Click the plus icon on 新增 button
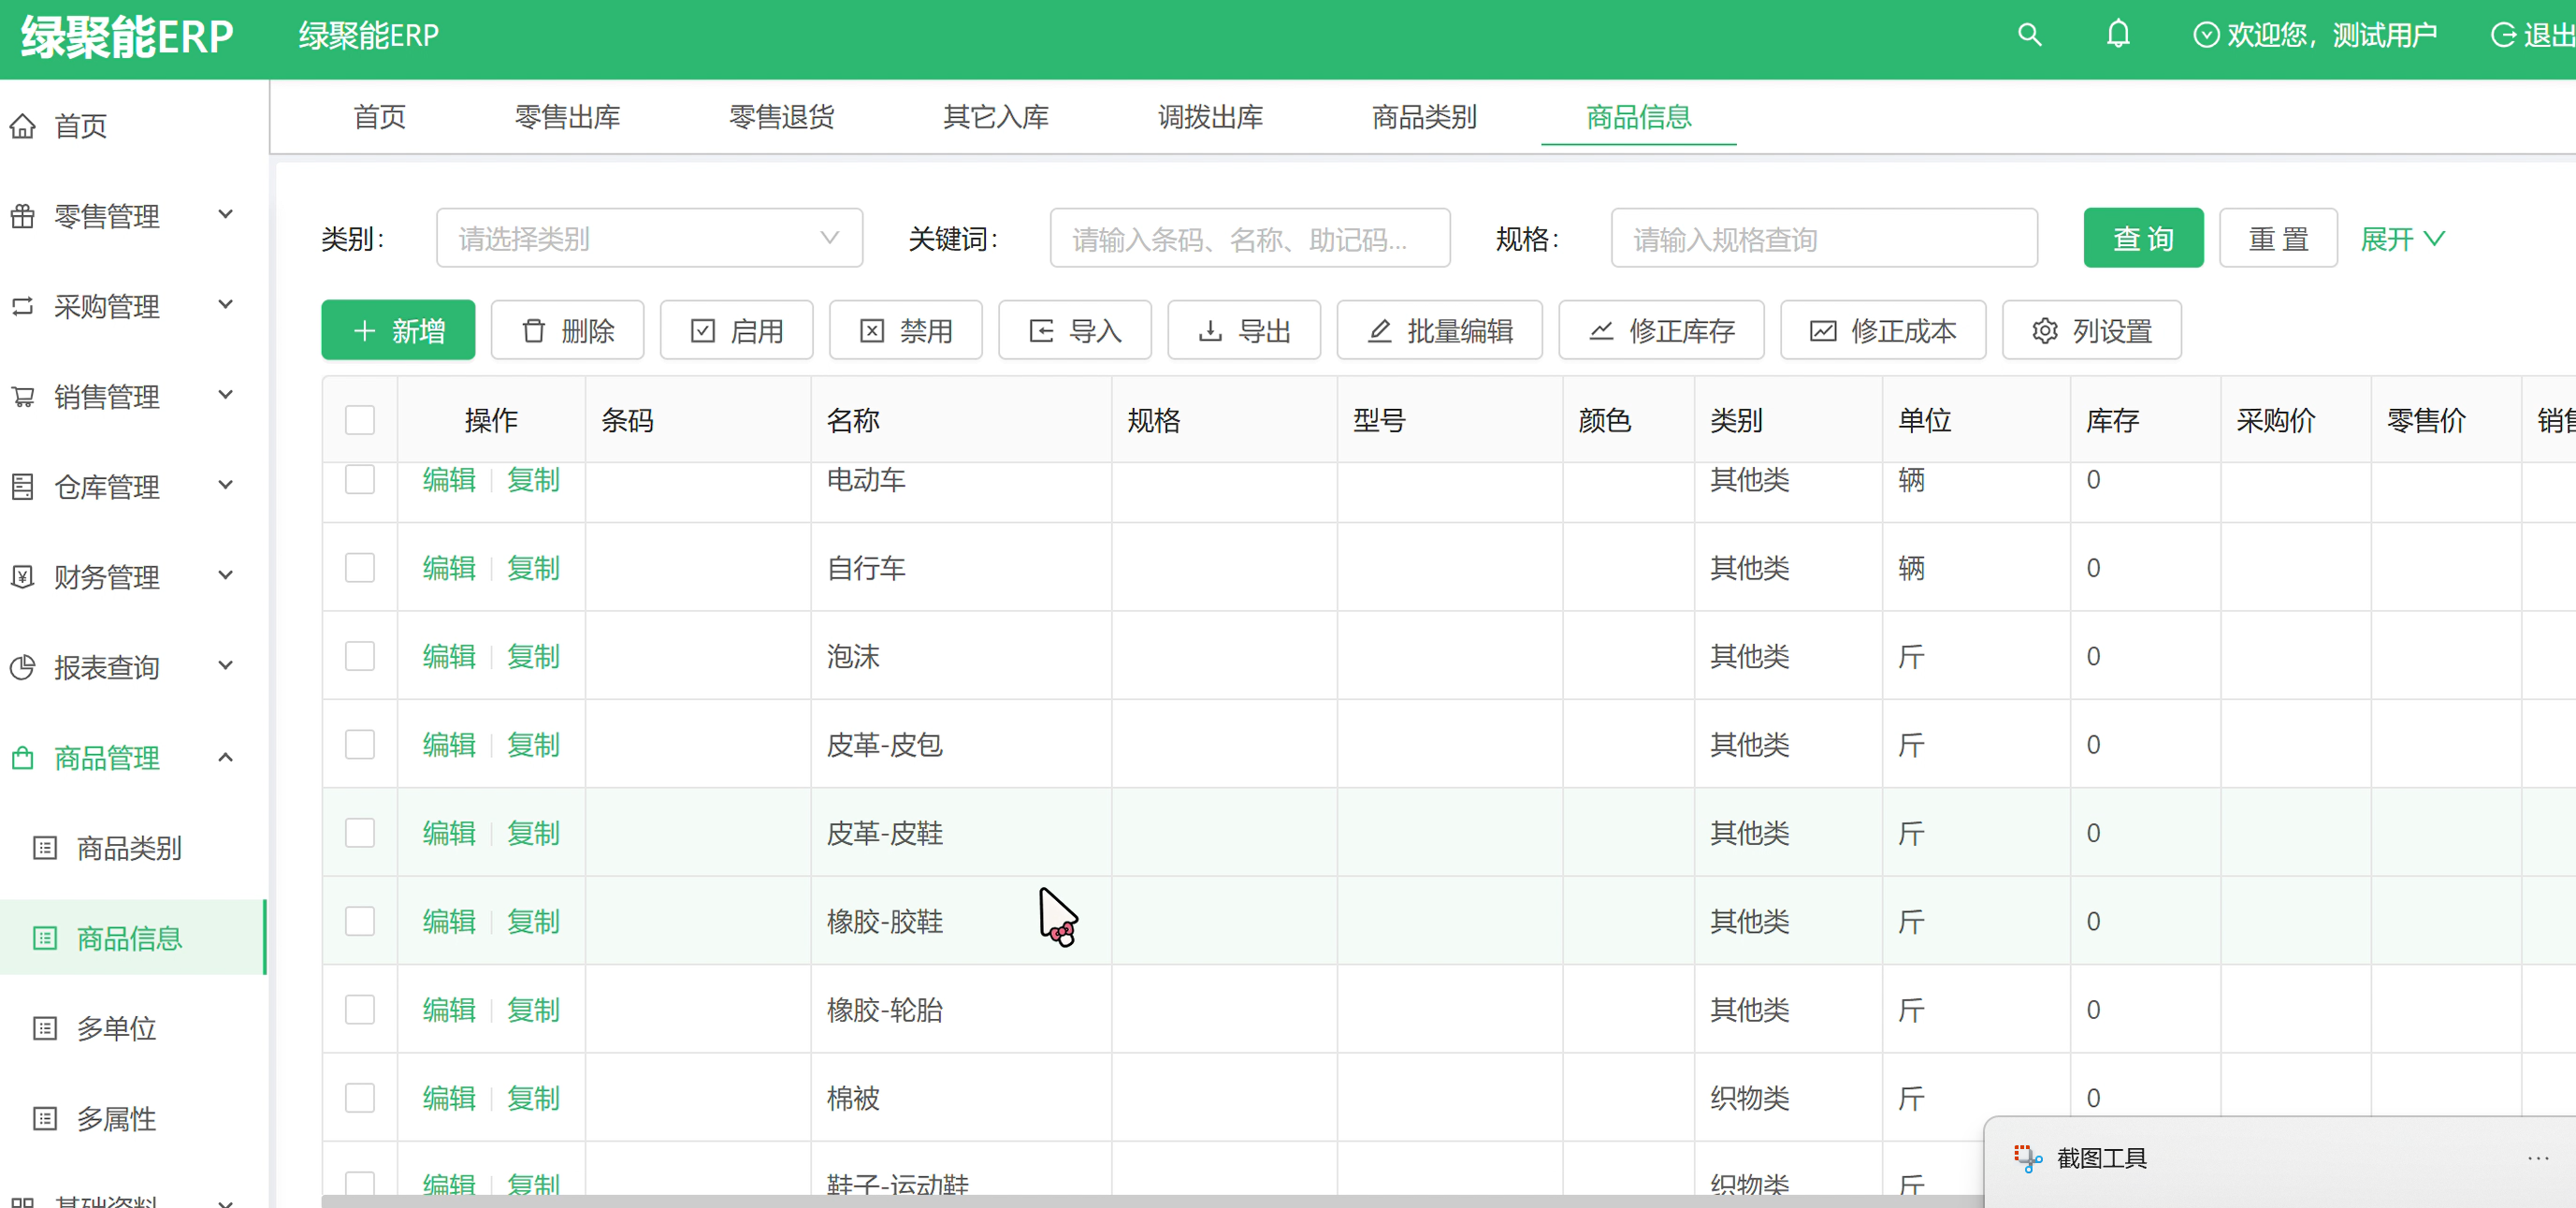Viewport: 2576px width, 1208px height. [x=364, y=331]
